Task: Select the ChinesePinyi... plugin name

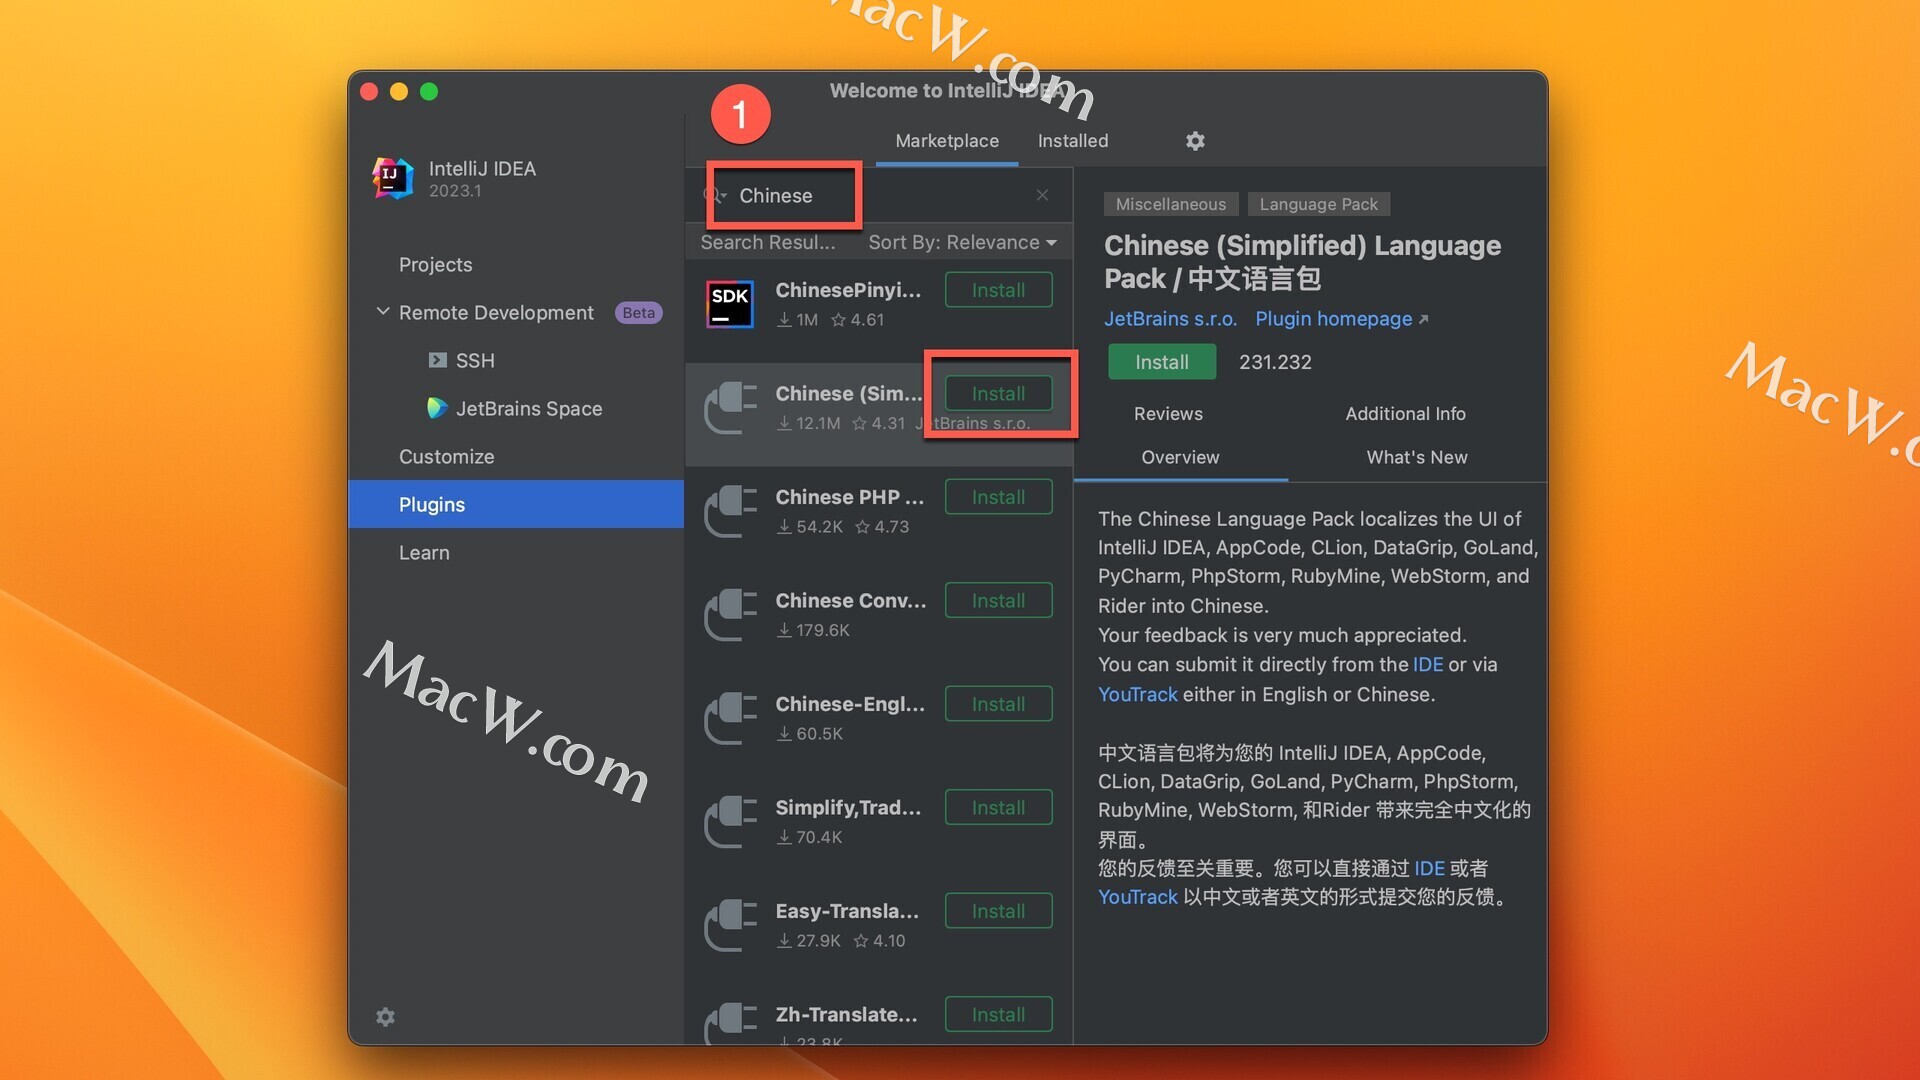Action: click(848, 290)
